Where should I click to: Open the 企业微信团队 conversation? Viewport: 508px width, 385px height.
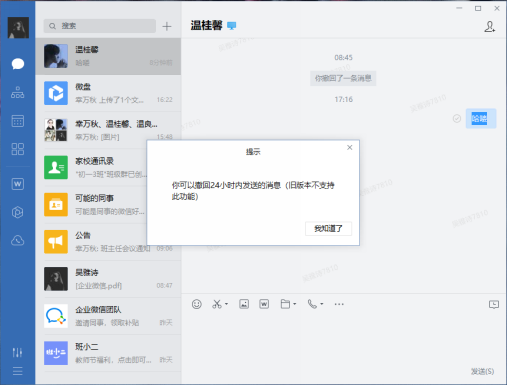(108, 316)
